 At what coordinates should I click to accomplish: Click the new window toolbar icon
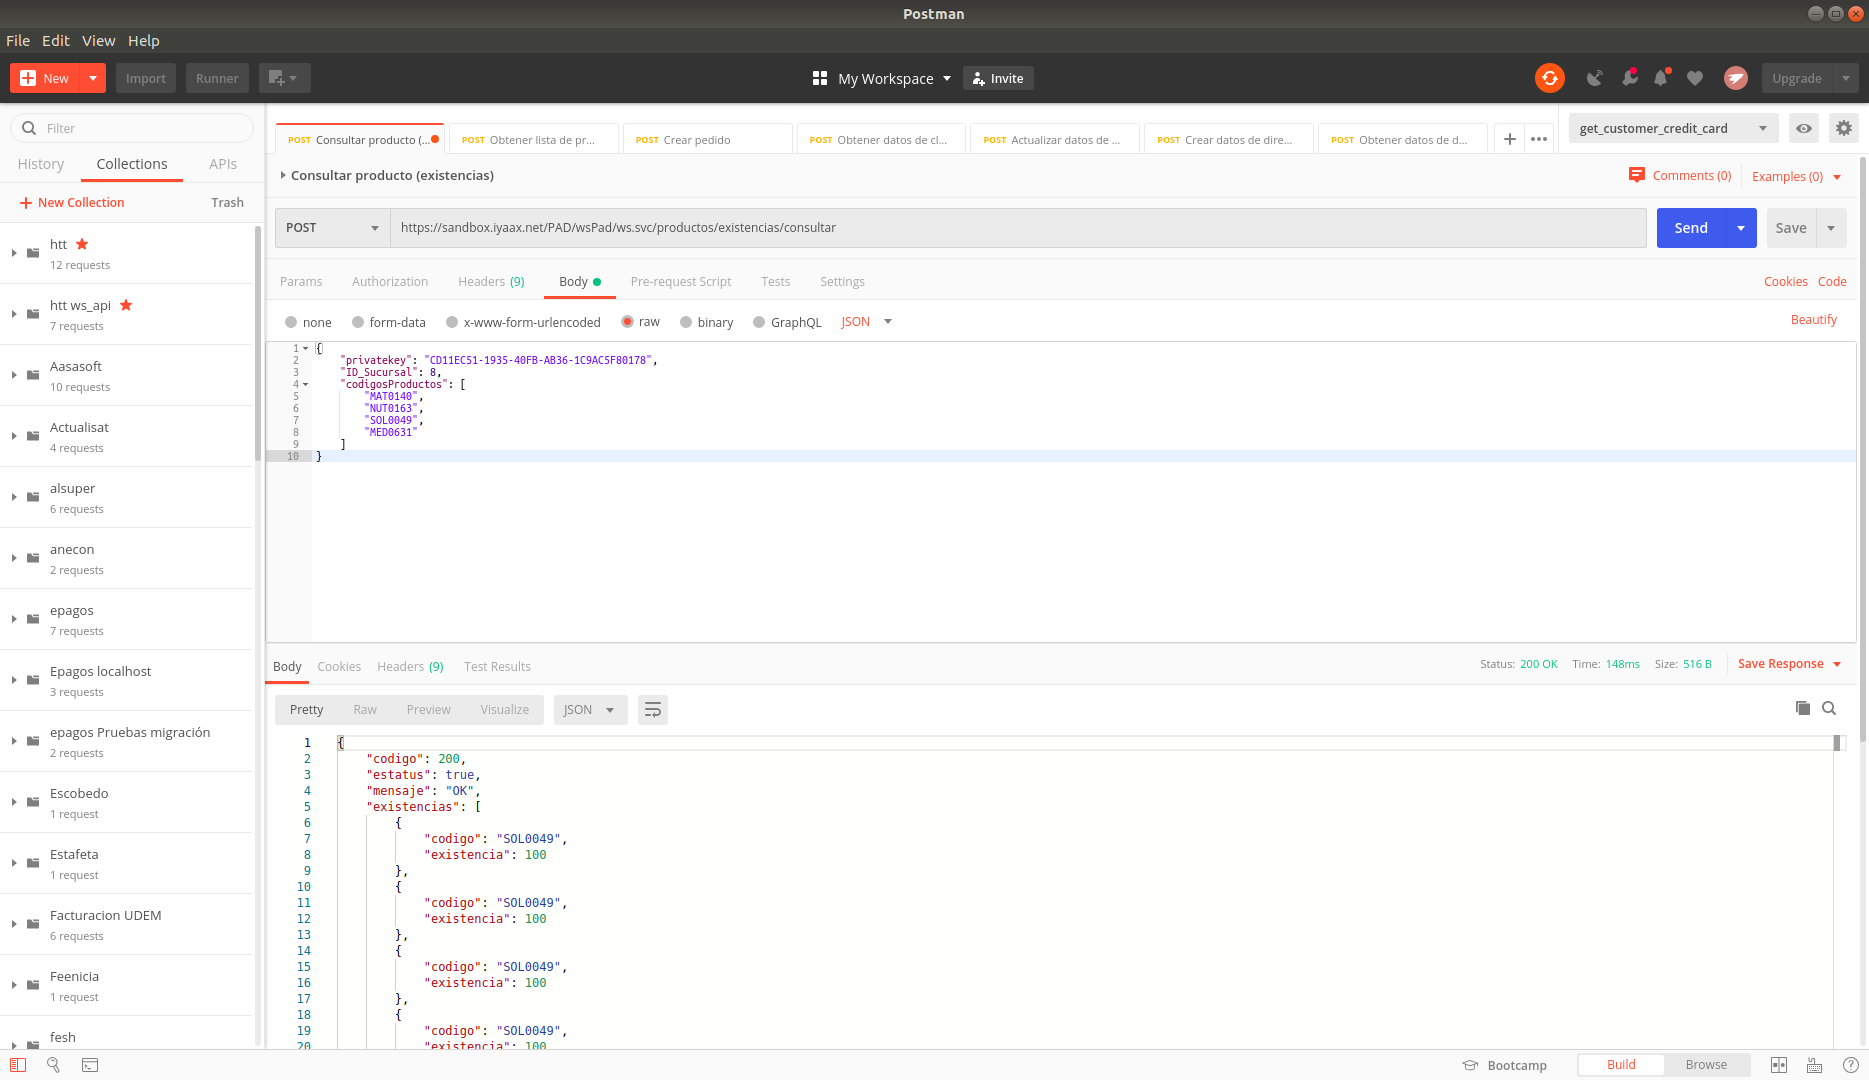(x=284, y=78)
